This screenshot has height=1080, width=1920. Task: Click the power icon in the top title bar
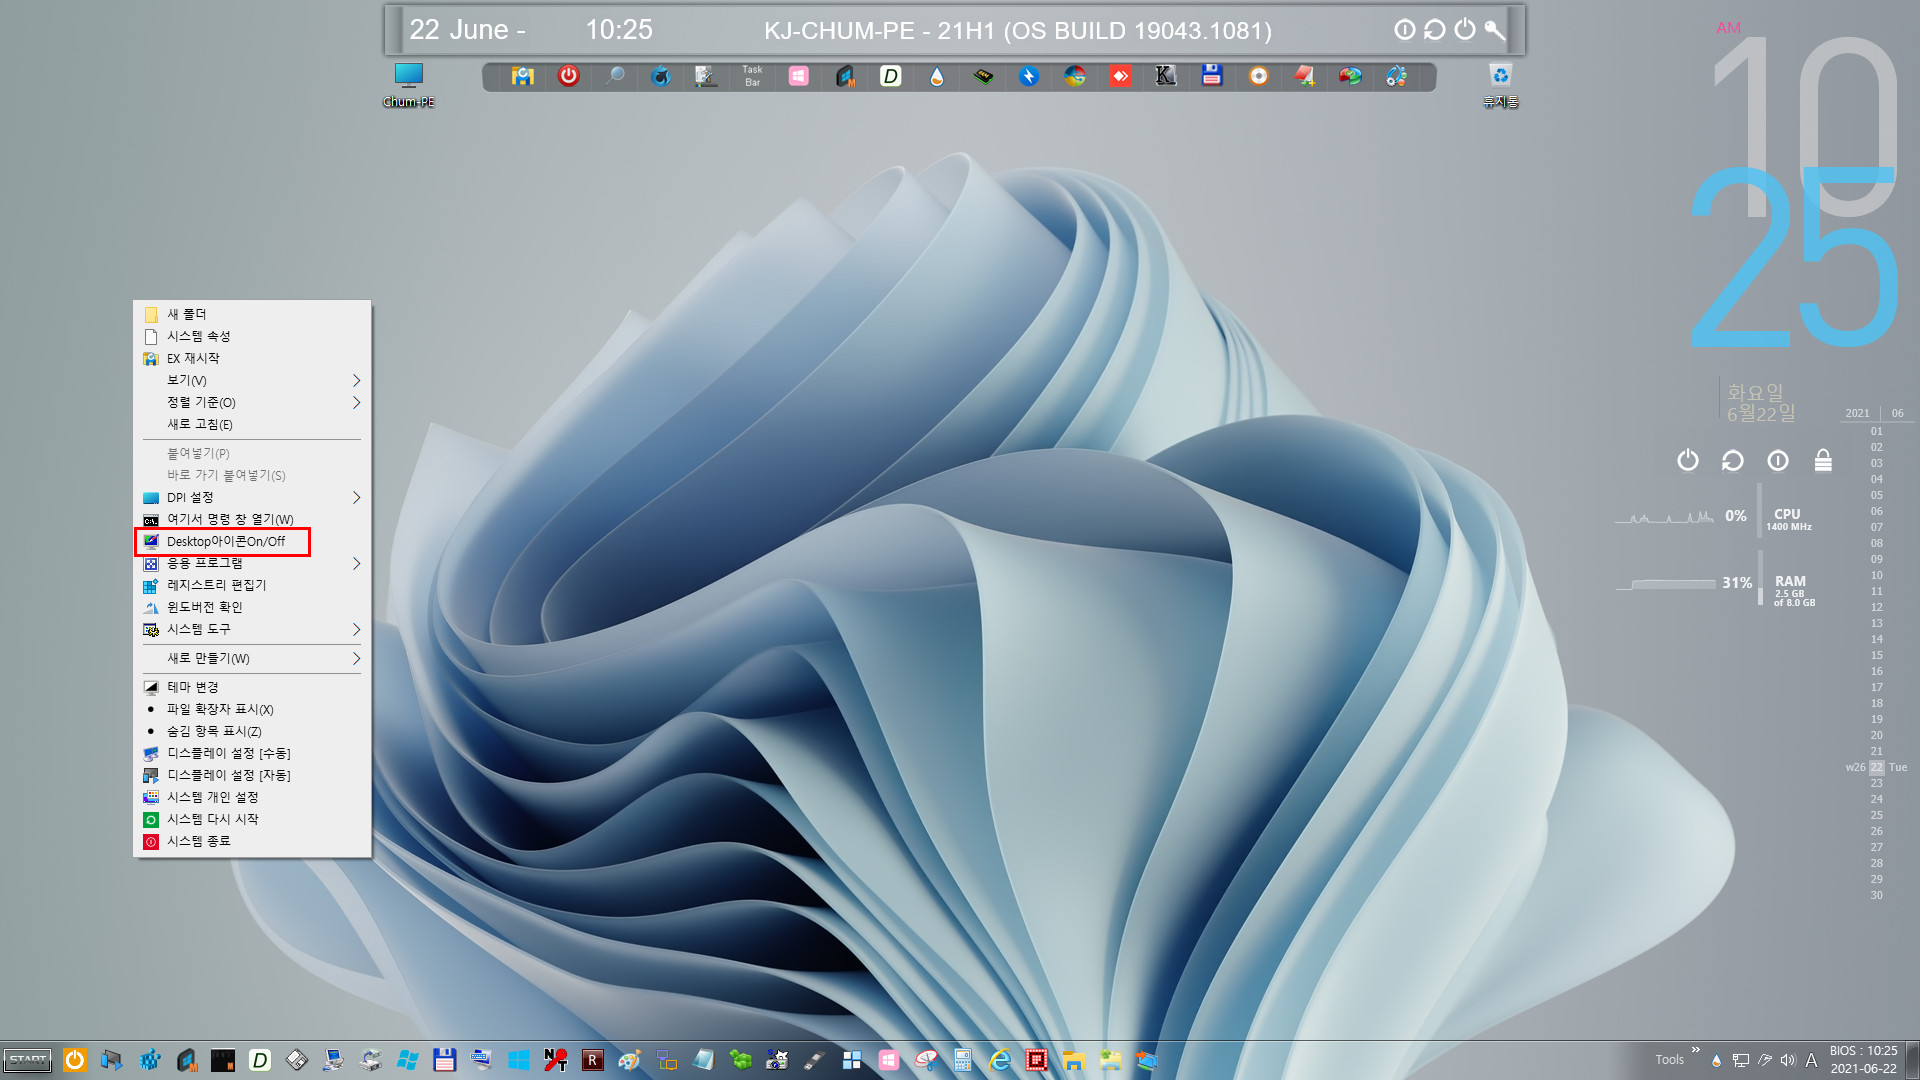click(x=1465, y=30)
